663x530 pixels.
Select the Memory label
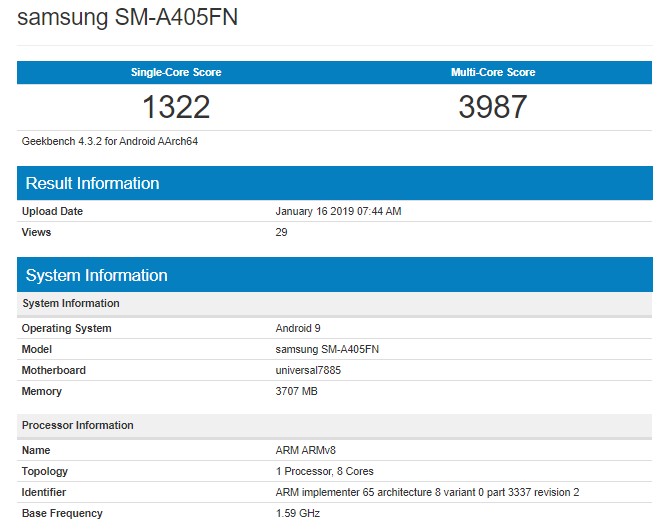click(42, 392)
